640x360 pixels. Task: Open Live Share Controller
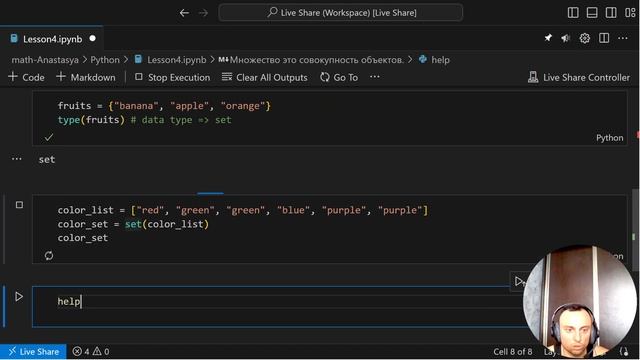(579, 77)
